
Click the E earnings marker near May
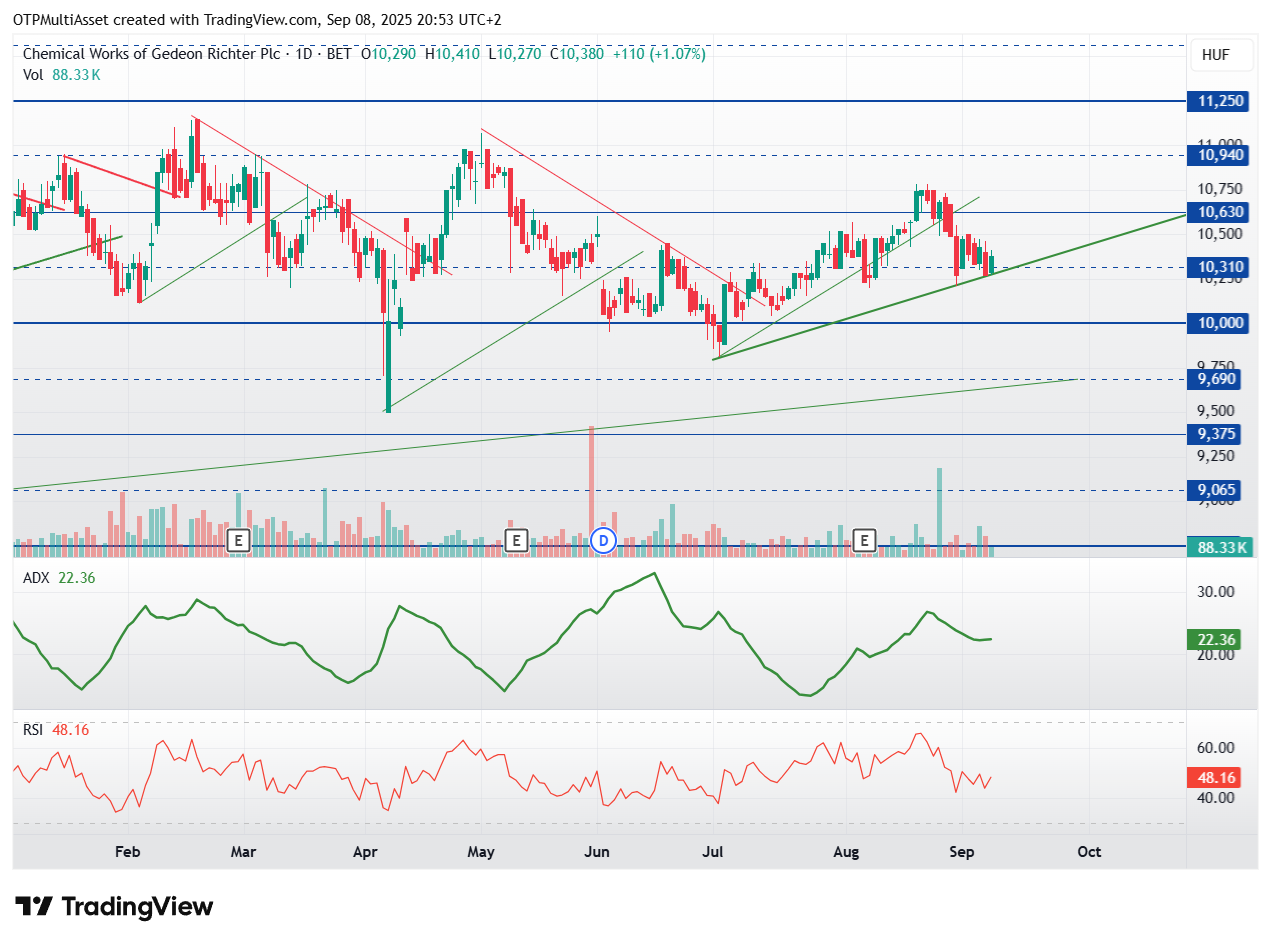coord(516,541)
